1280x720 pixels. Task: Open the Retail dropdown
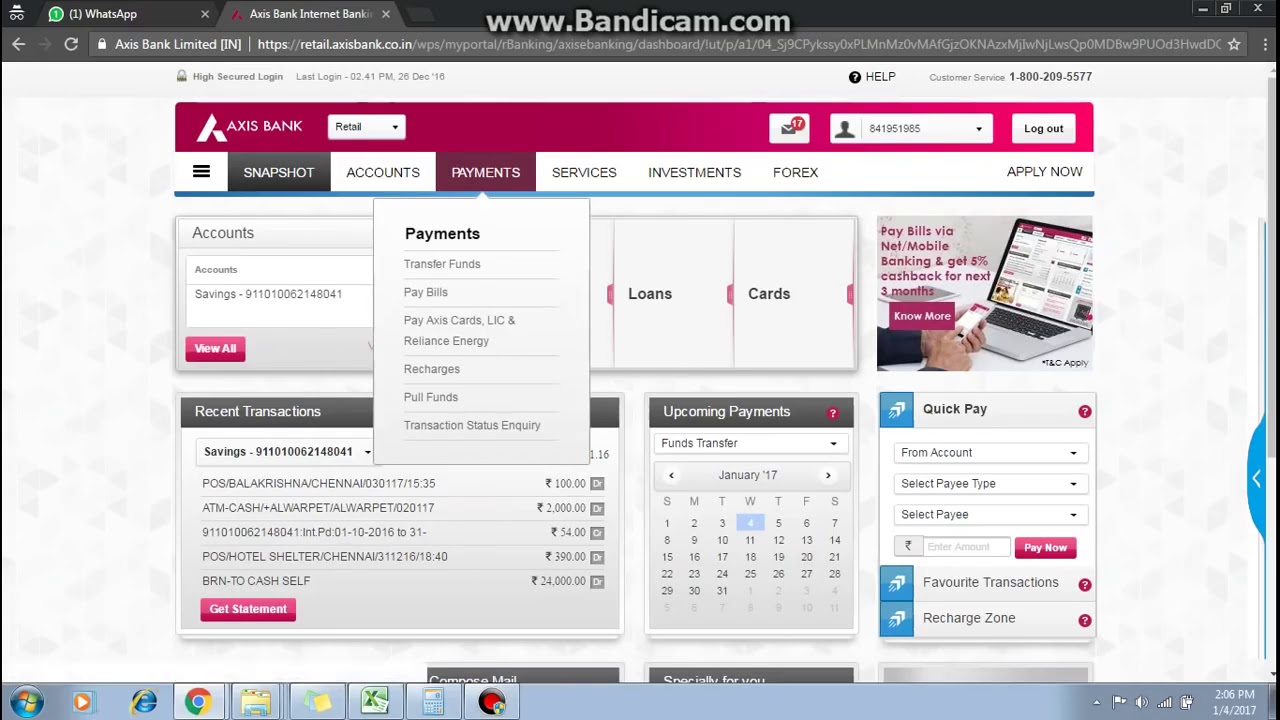(x=366, y=127)
